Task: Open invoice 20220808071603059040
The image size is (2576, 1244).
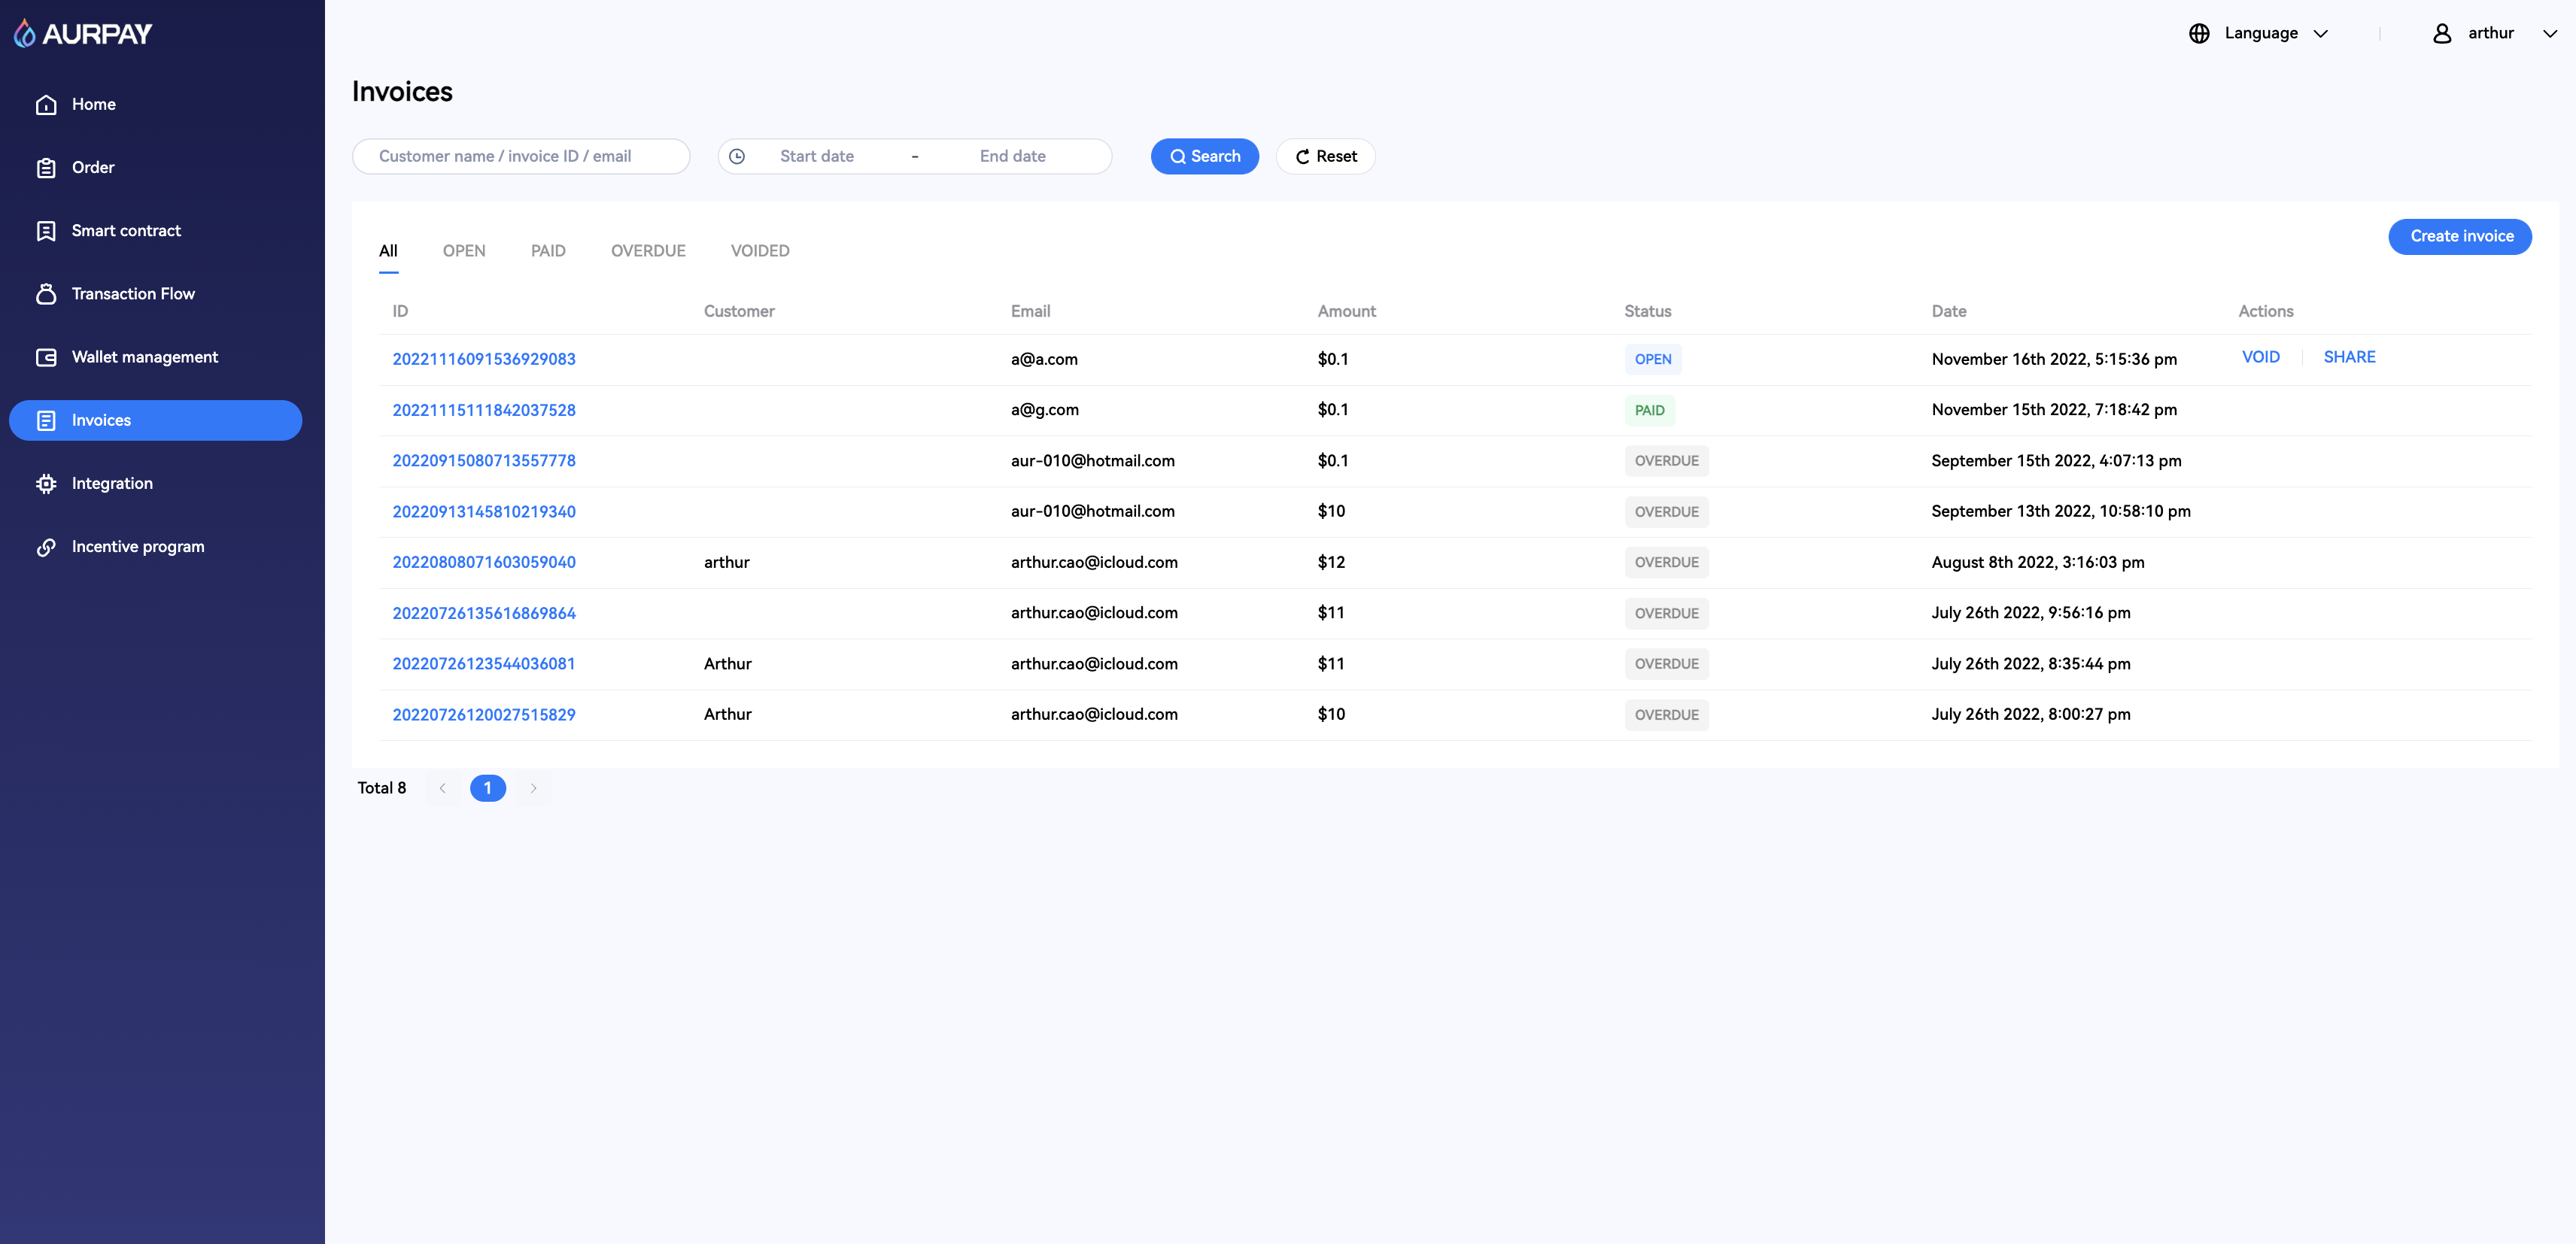Action: (484, 562)
